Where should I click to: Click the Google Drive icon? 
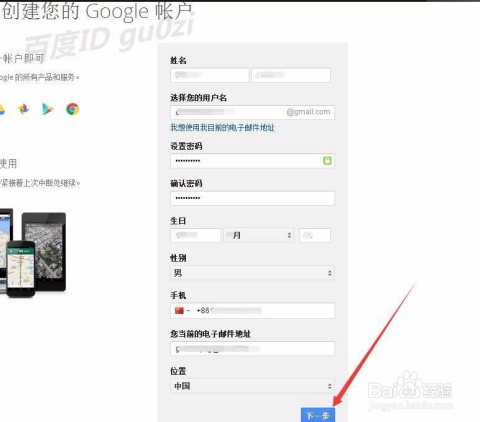(x=2, y=110)
